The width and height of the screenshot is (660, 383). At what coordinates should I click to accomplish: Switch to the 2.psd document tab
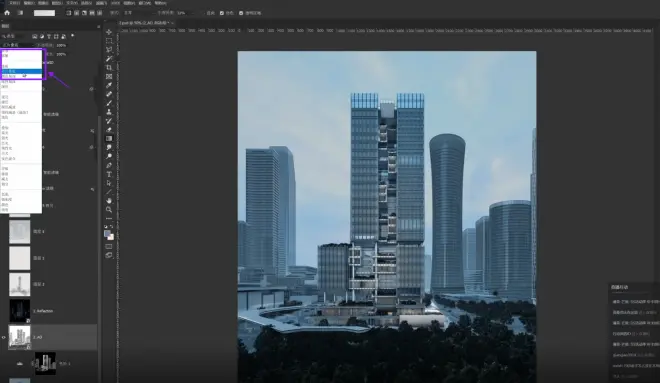click(143, 23)
